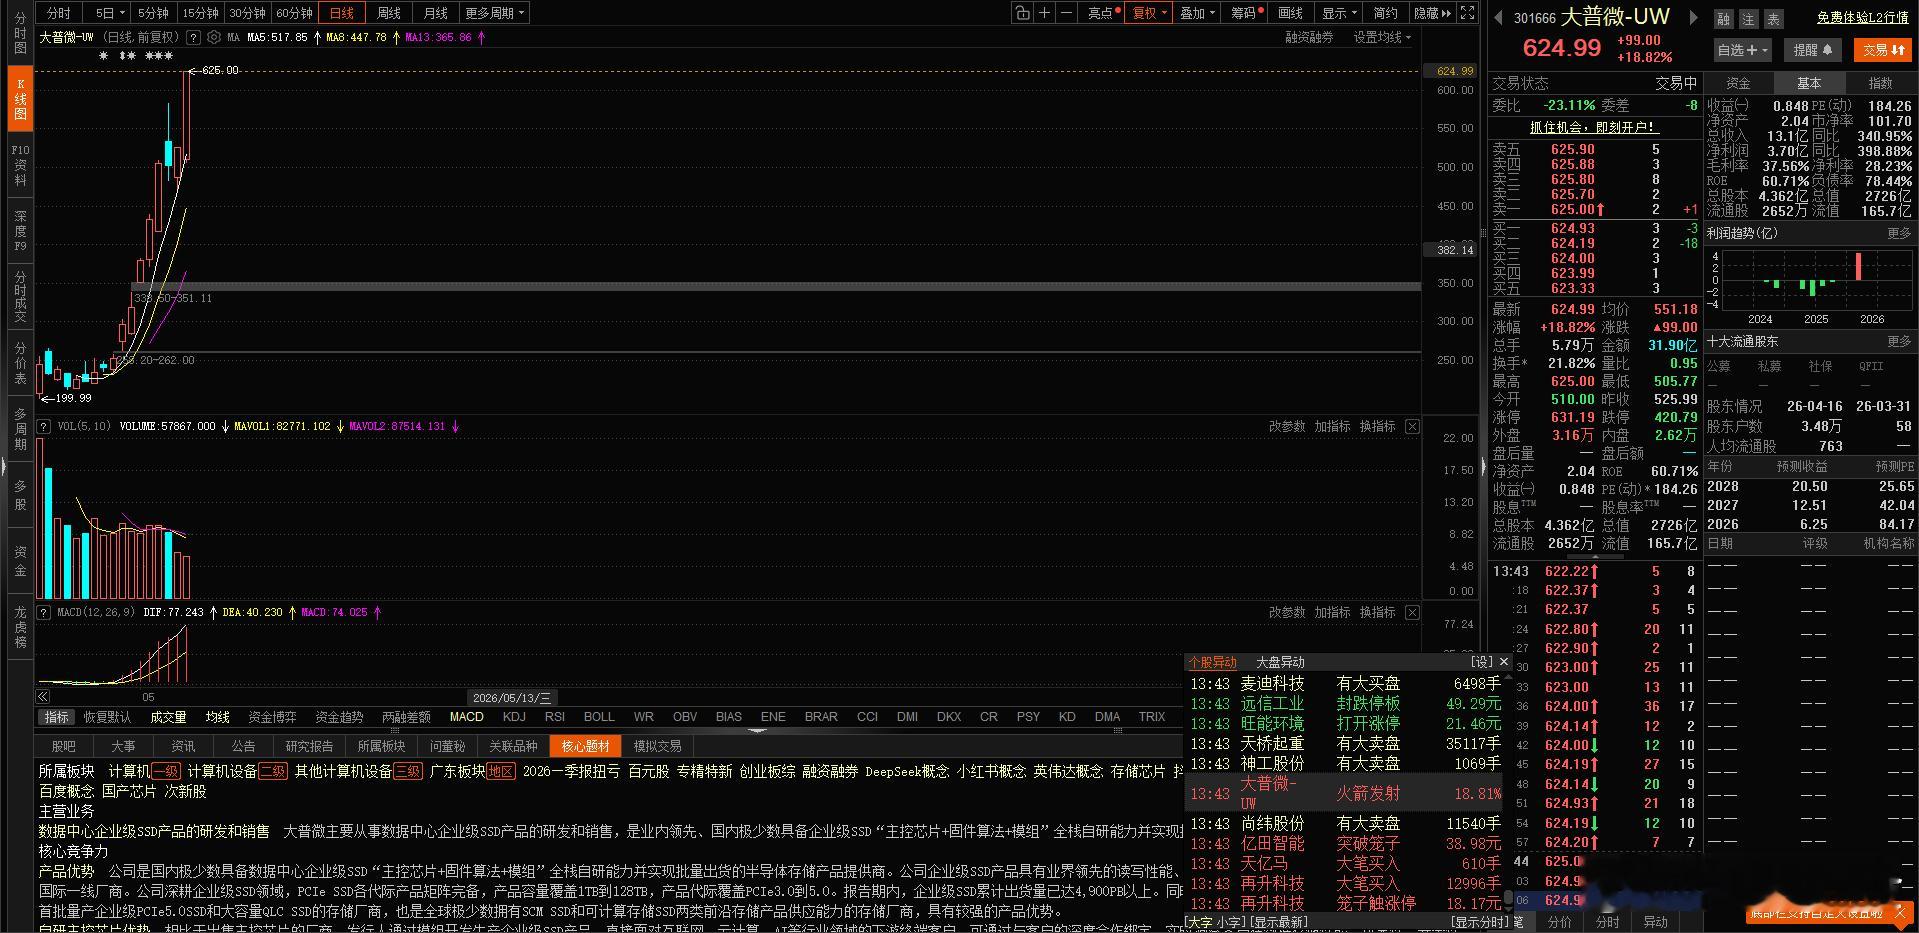Open 分时成交 in left sidebar
The image size is (1919, 933).
point(20,296)
